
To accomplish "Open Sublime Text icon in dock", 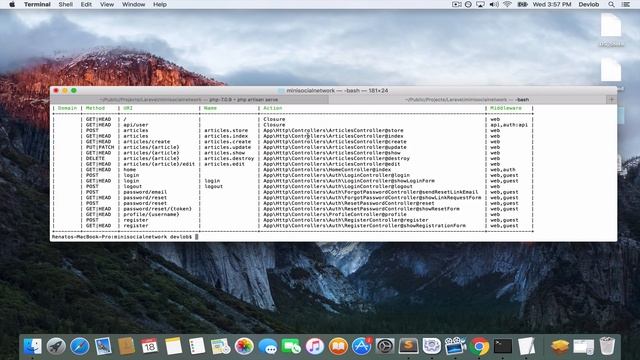I will tap(409, 347).
